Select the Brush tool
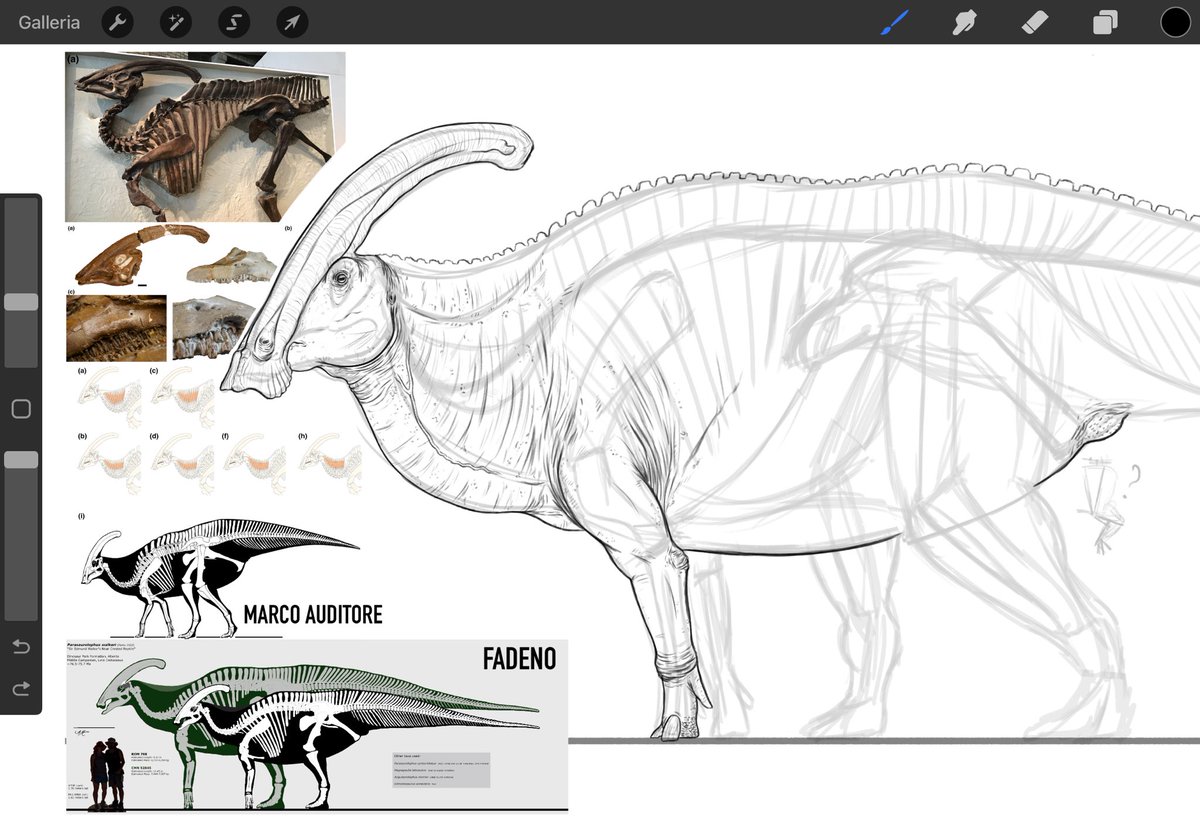The image size is (1200, 838). point(894,22)
